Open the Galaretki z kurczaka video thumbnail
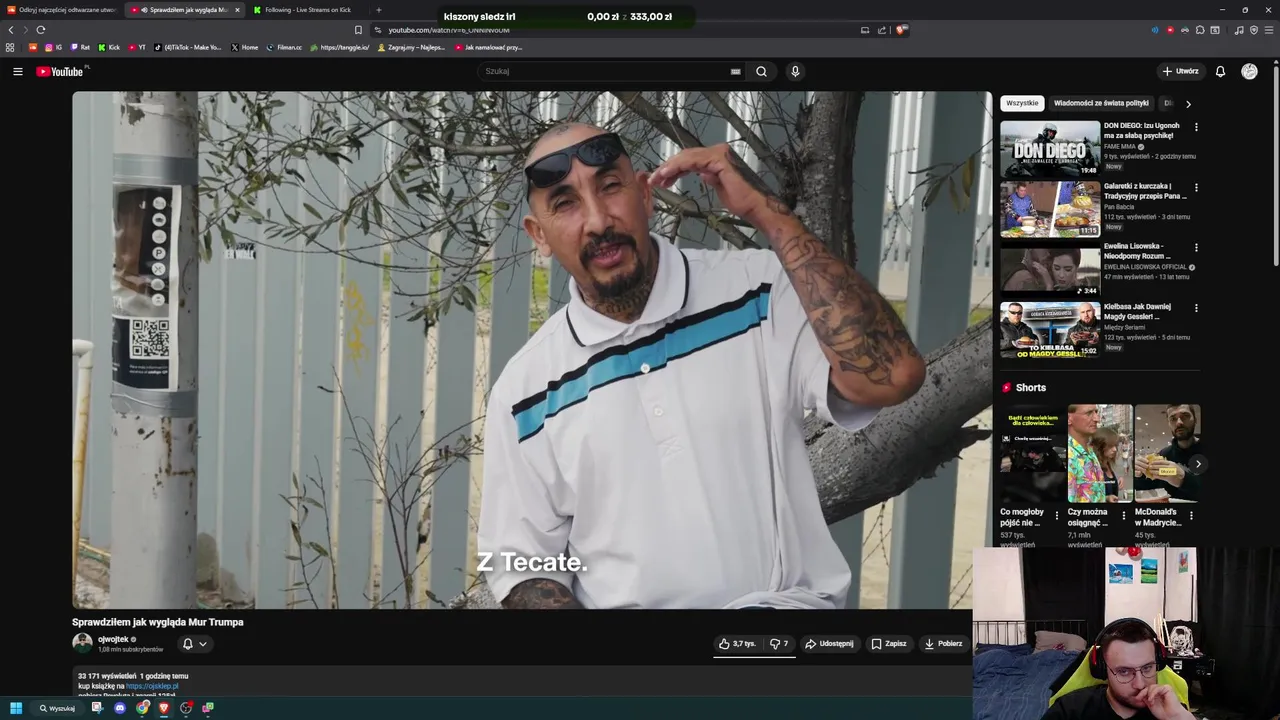 [x=1050, y=209]
